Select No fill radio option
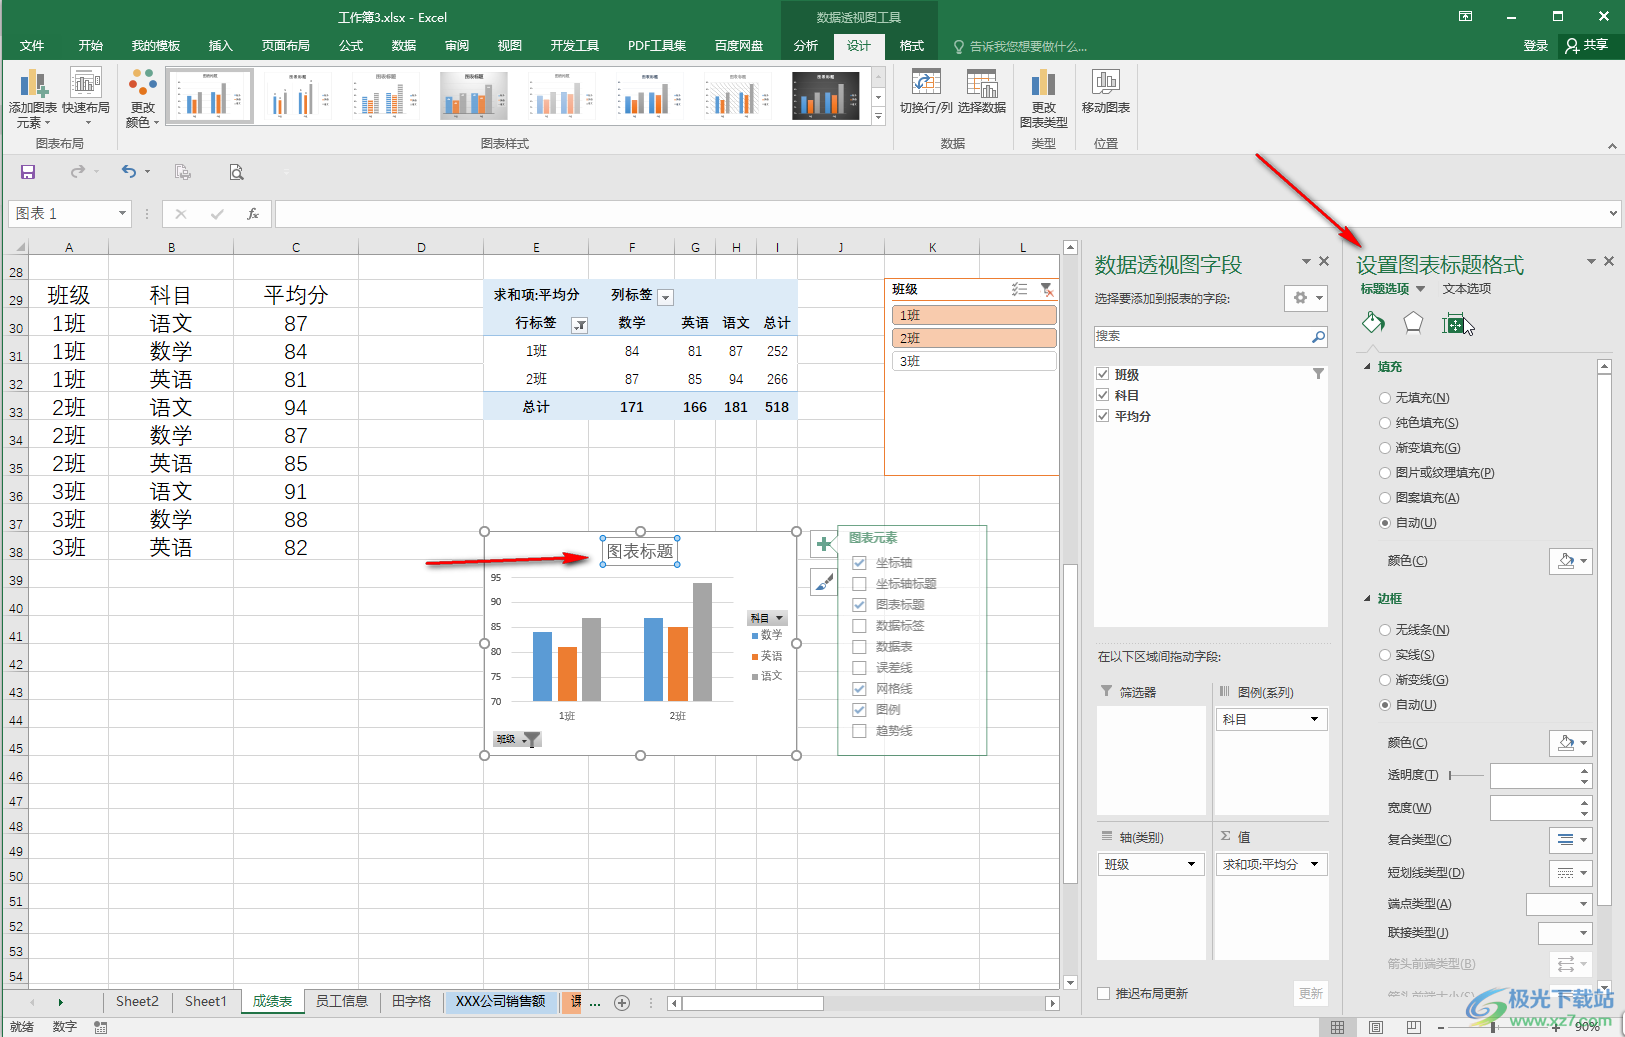 [1385, 398]
